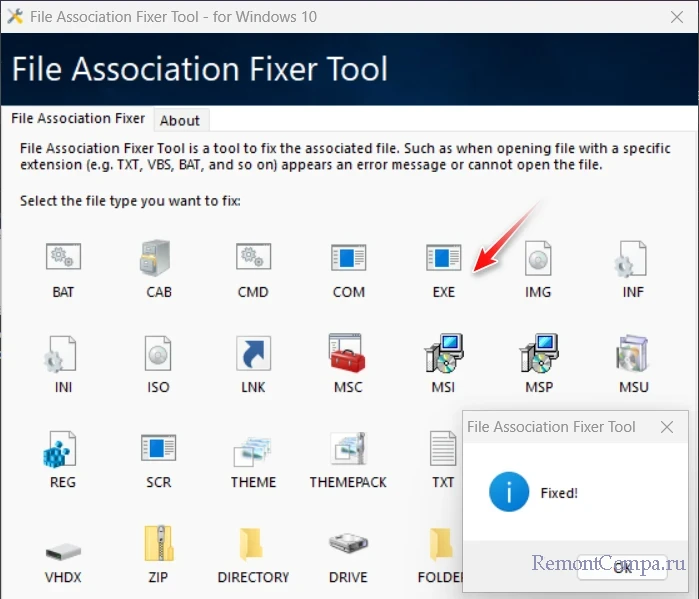Select the SCR screensaver icon
The width and height of the screenshot is (699, 599).
(x=158, y=447)
